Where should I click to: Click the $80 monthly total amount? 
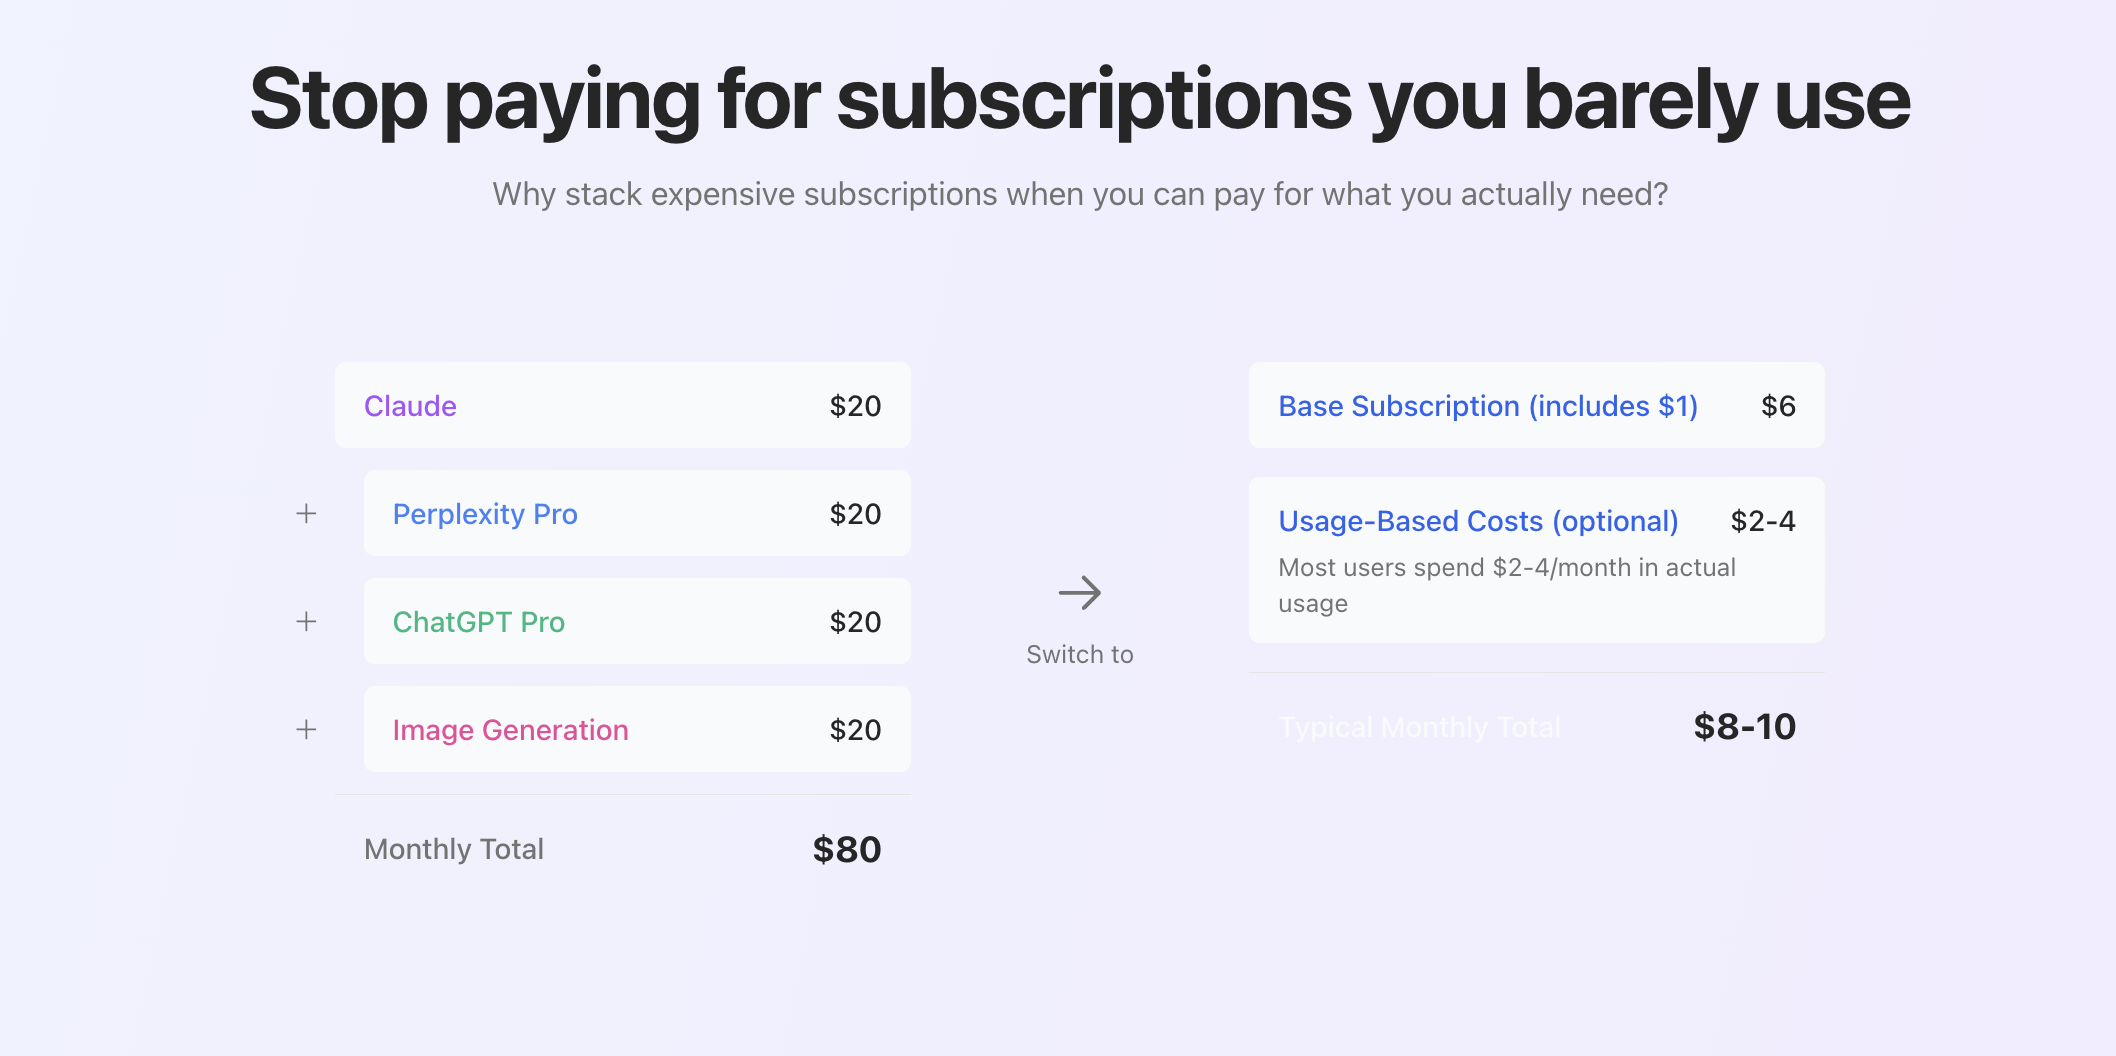(x=846, y=849)
